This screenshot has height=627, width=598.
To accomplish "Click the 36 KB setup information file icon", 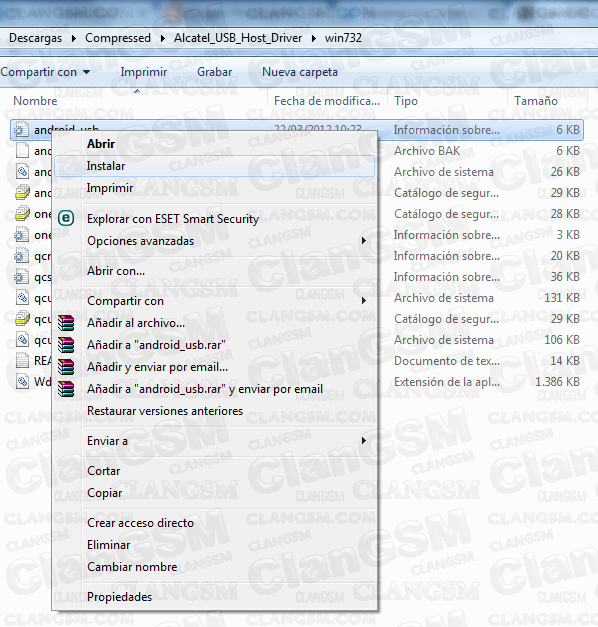I will click(x=21, y=277).
